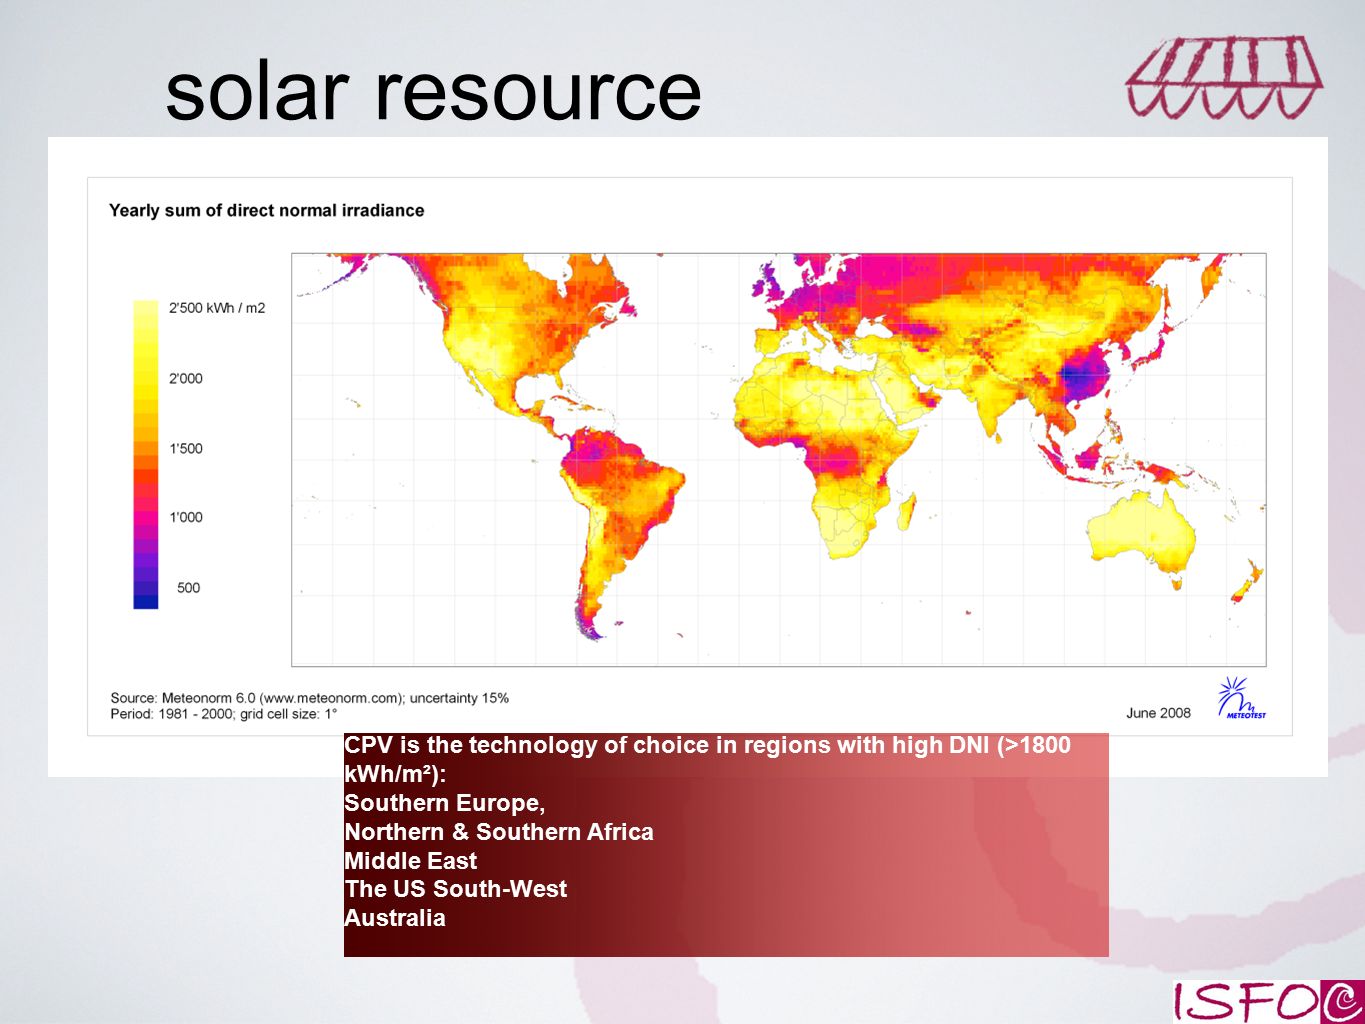
Task: Click the world irradiance map image
Action: (x=778, y=460)
